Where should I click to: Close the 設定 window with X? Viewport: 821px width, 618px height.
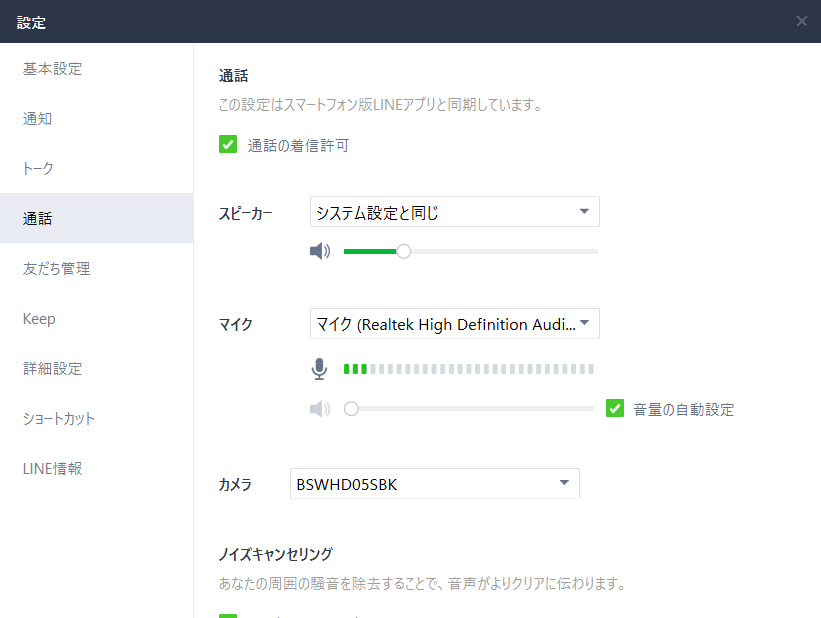click(x=801, y=21)
